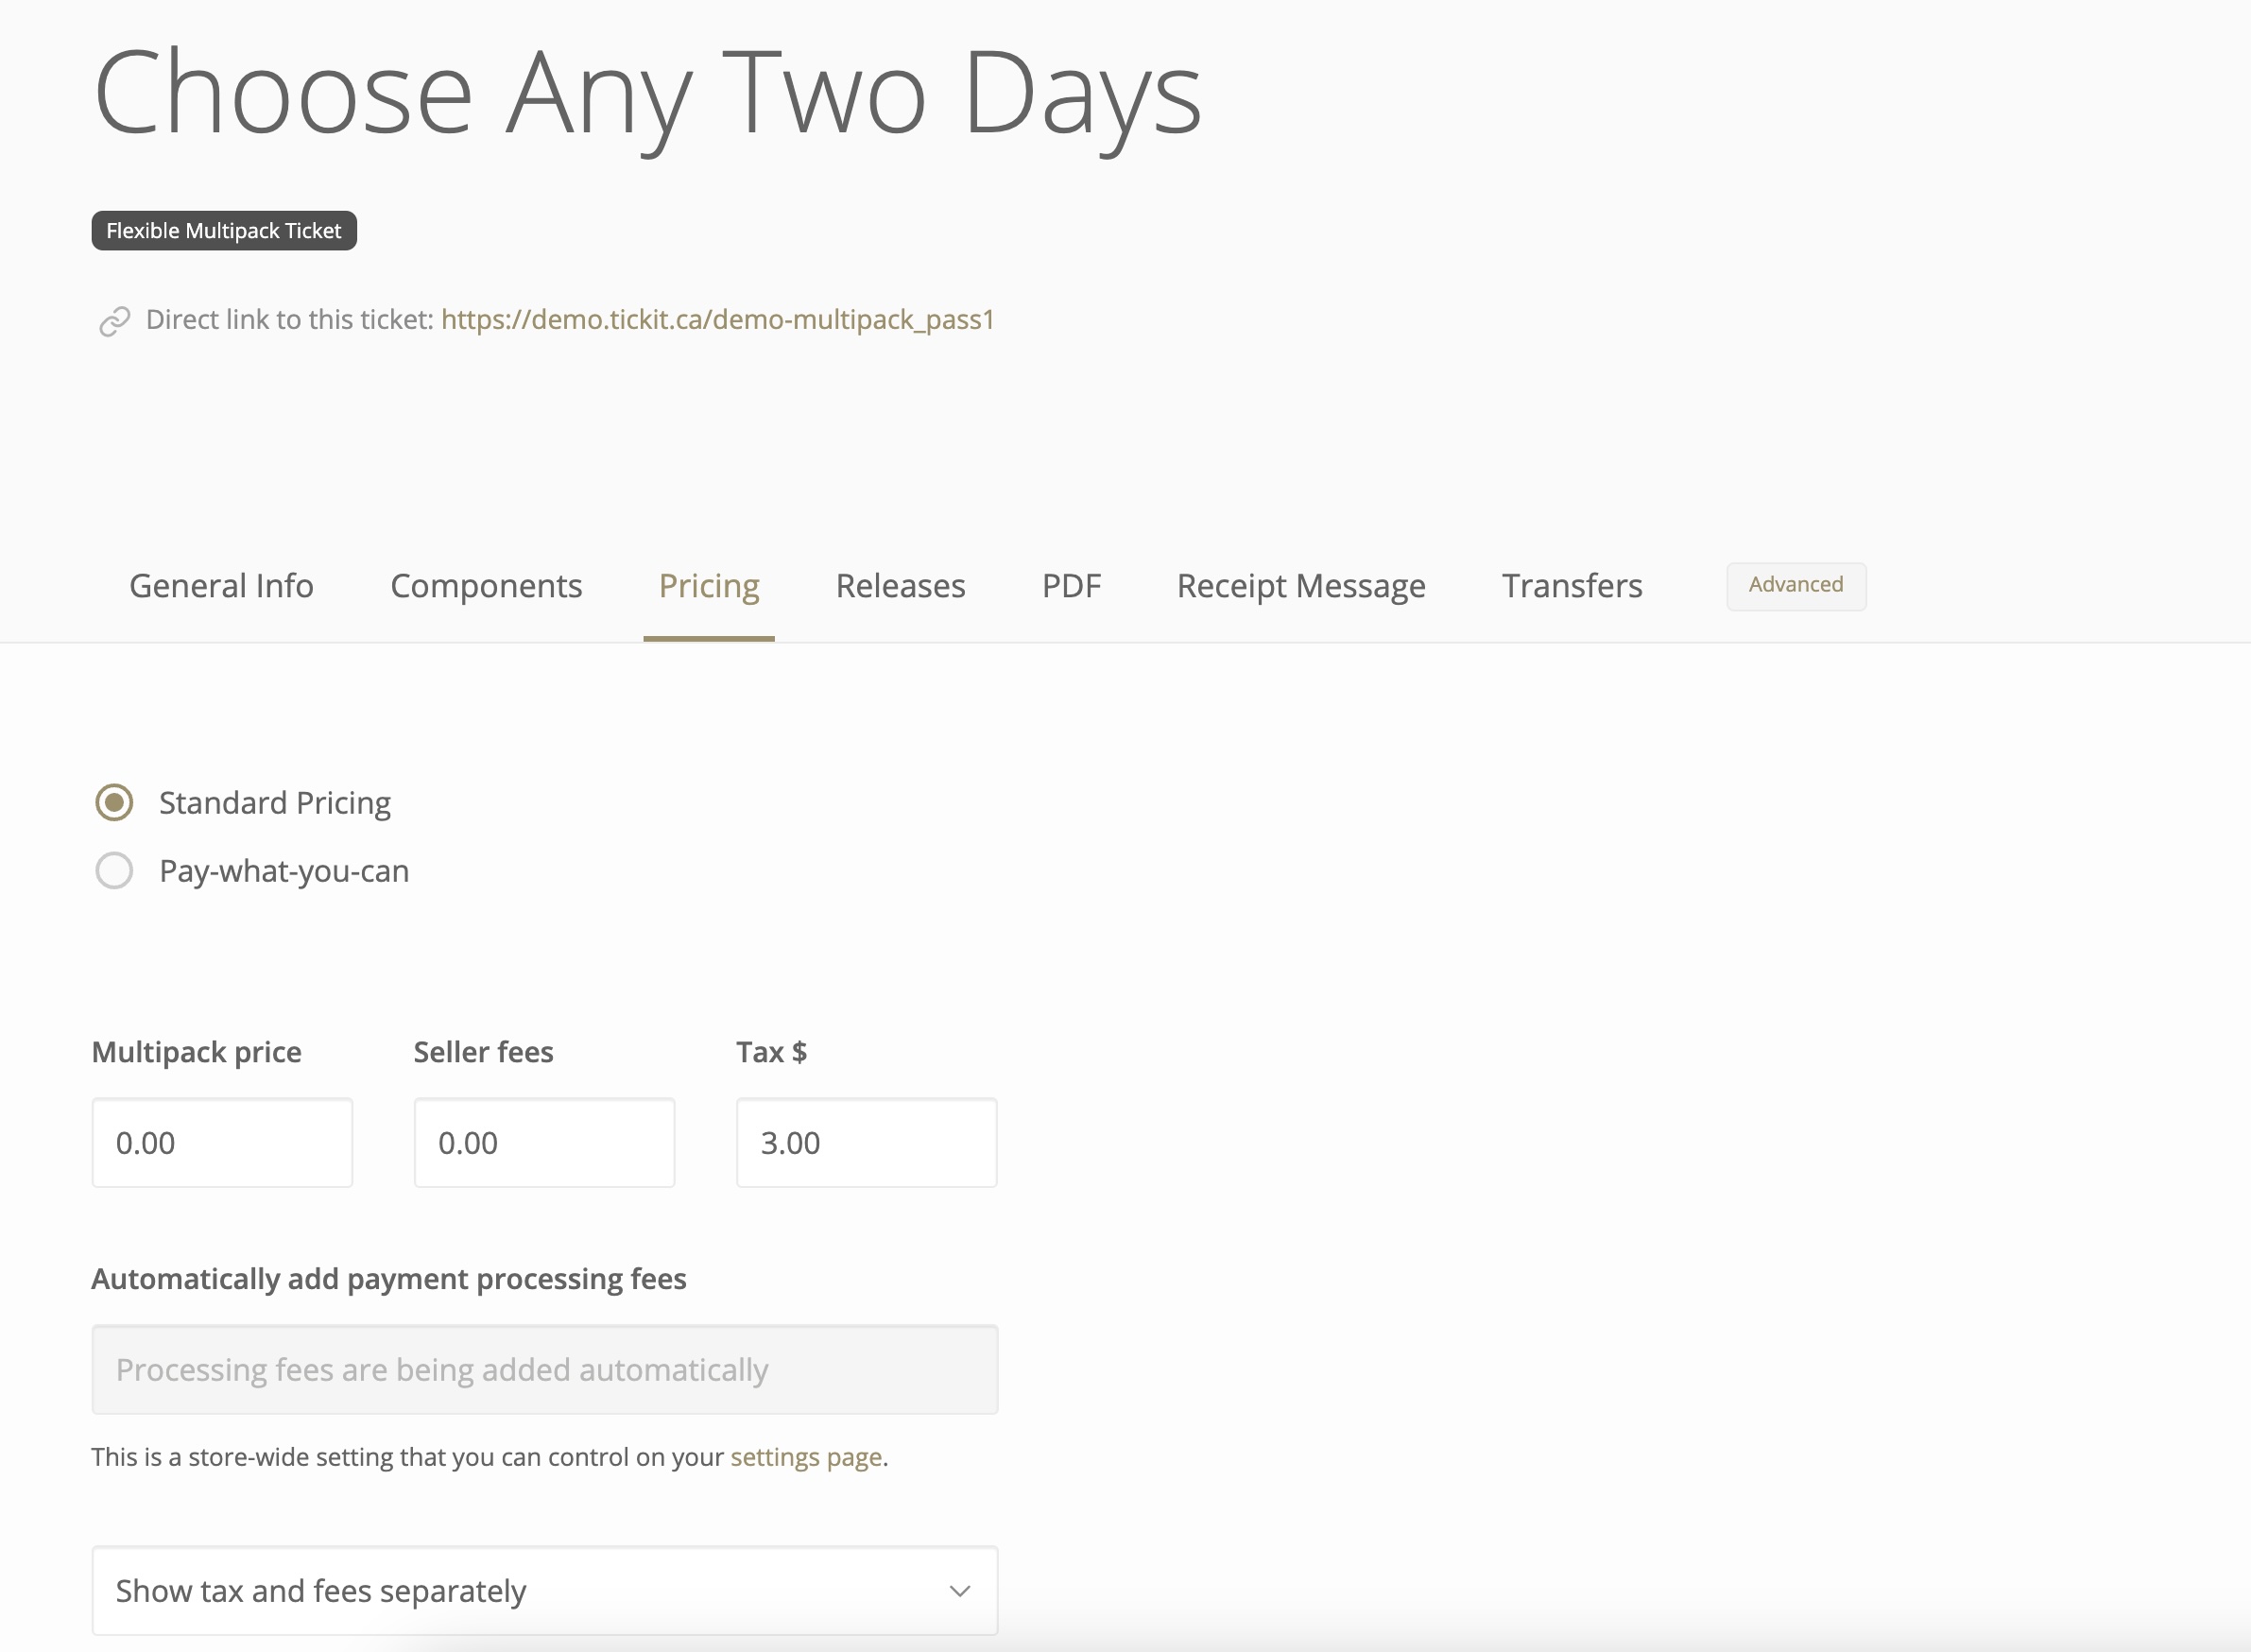The height and width of the screenshot is (1652, 2251).
Task: Click the Multipack price input field
Action: (224, 1144)
